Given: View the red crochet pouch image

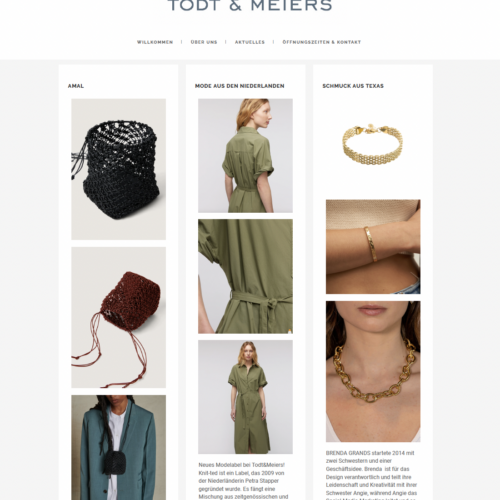Looking at the screenshot, I should point(118,317).
